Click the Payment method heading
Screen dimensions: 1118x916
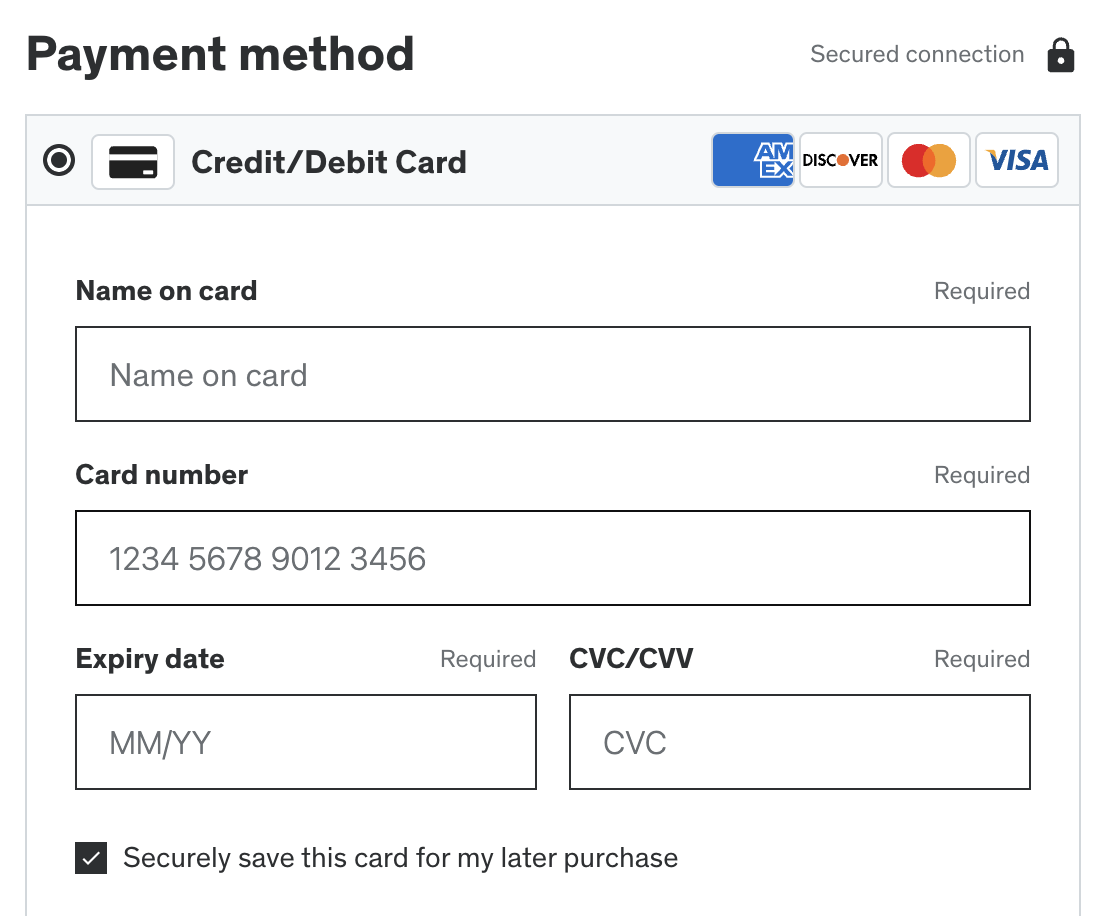point(220,54)
